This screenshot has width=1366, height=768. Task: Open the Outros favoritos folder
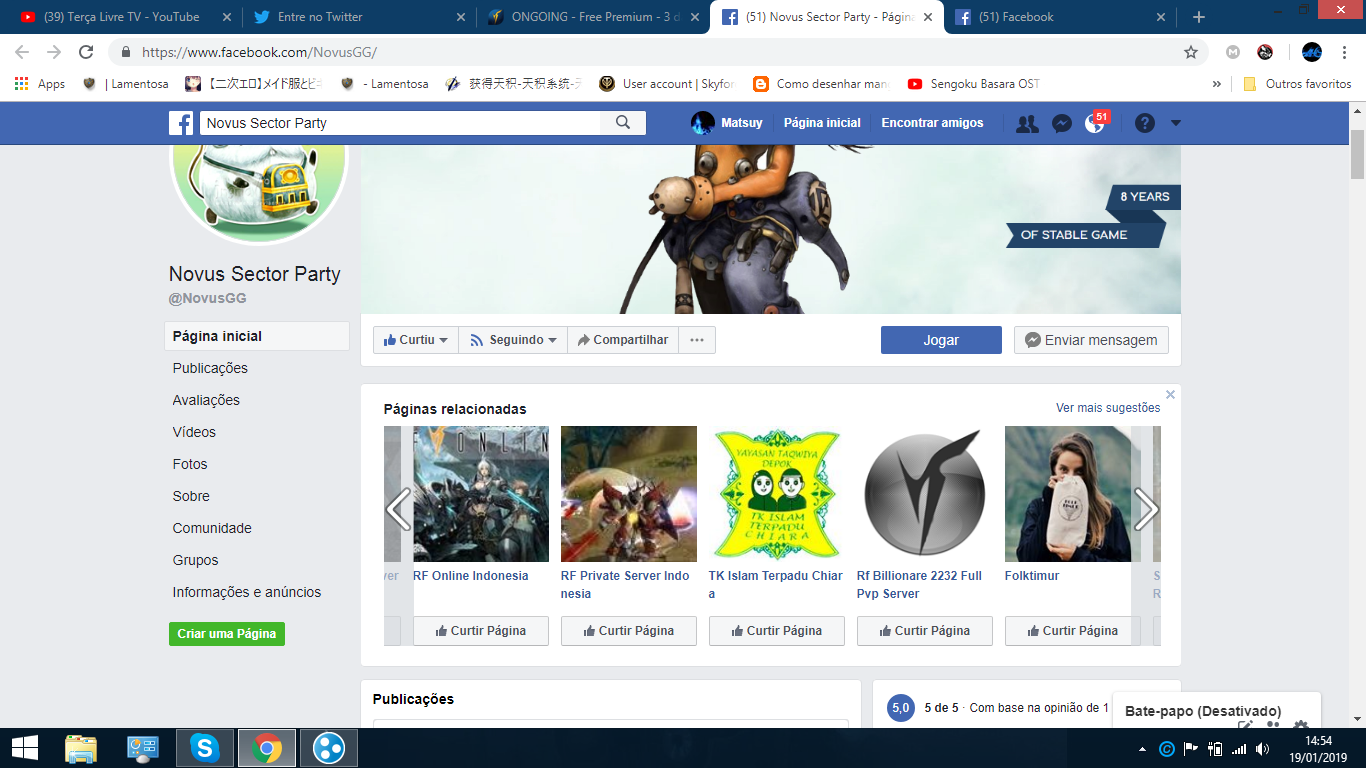coord(1297,84)
